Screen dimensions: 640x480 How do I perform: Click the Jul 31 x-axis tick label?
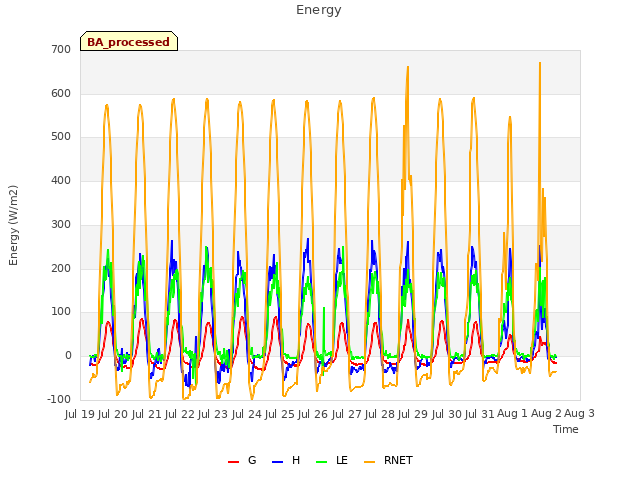pos(480,414)
